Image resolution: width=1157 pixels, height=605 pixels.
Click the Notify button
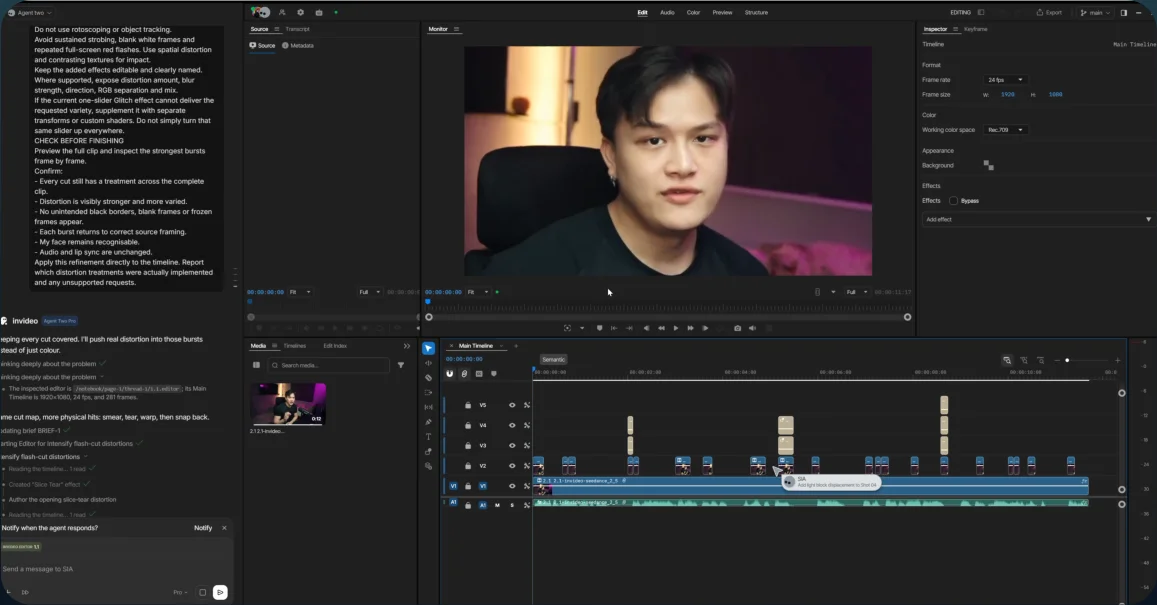[203, 528]
